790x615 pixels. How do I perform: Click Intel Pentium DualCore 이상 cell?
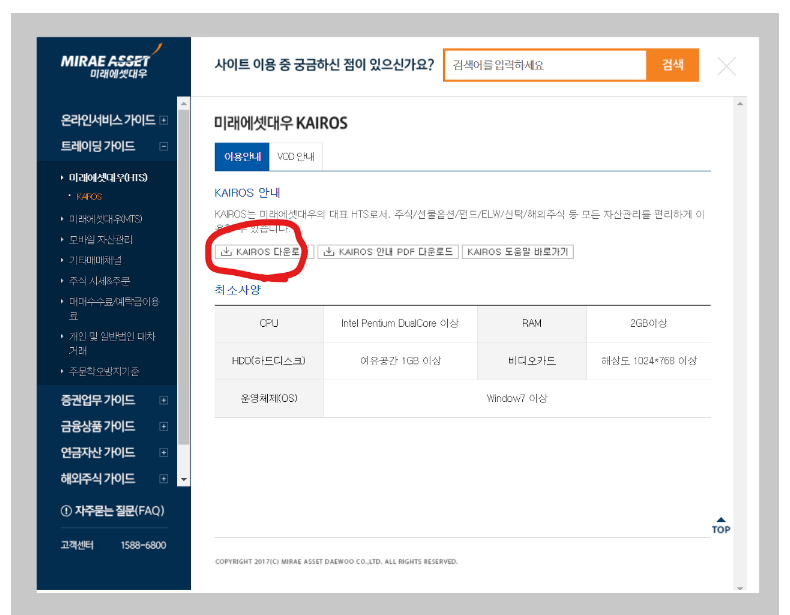400,324
